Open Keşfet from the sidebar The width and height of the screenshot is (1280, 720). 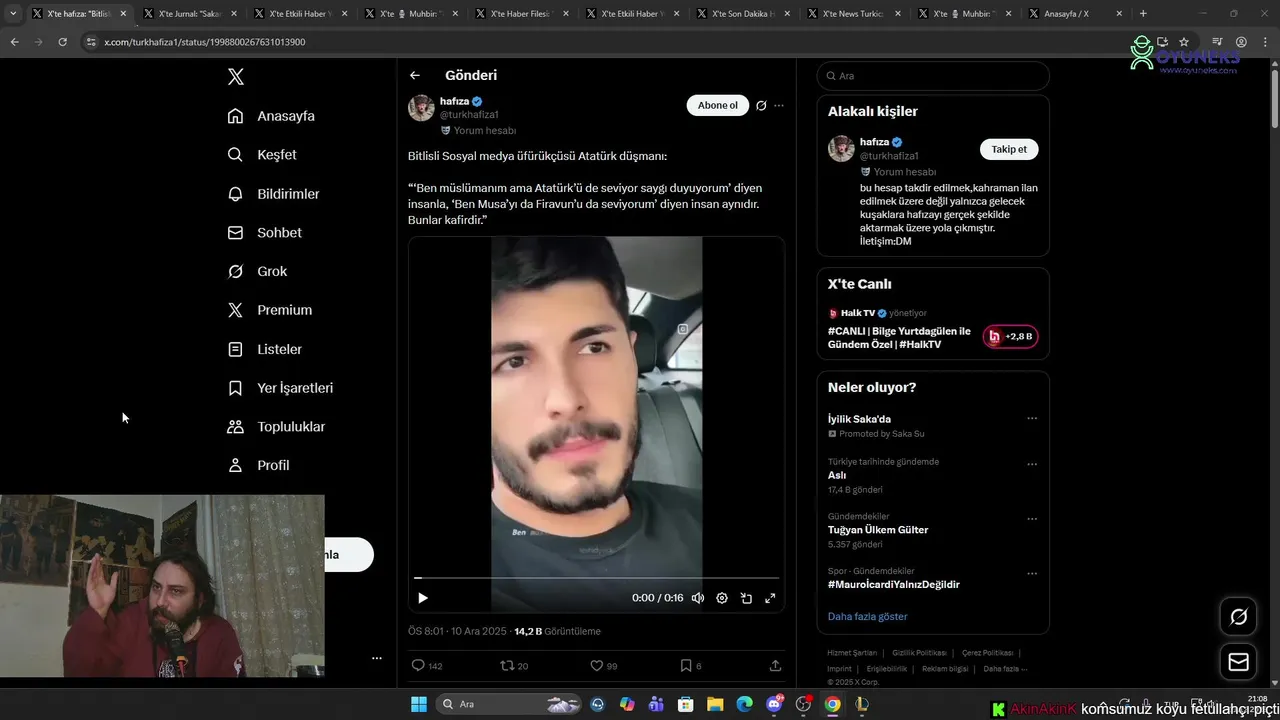pyautogui.click(x=262, y=155)
